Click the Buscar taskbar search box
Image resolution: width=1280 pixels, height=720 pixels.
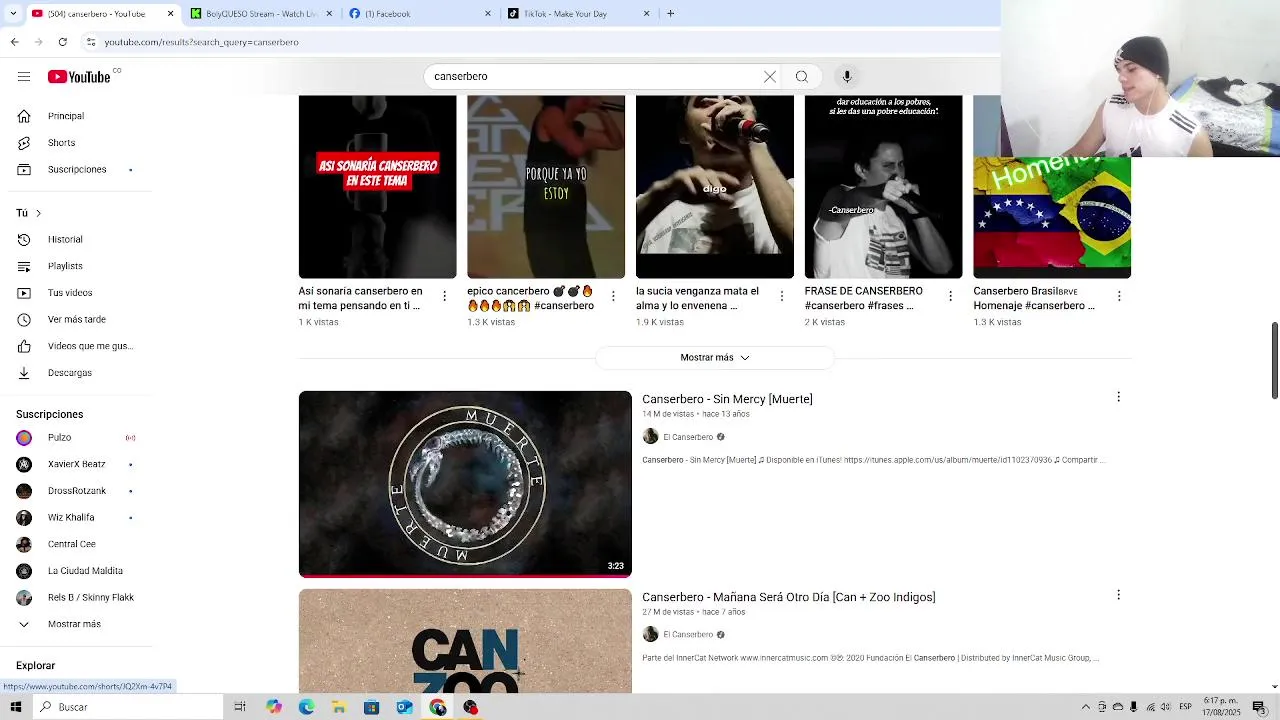[x=127, y=707]
